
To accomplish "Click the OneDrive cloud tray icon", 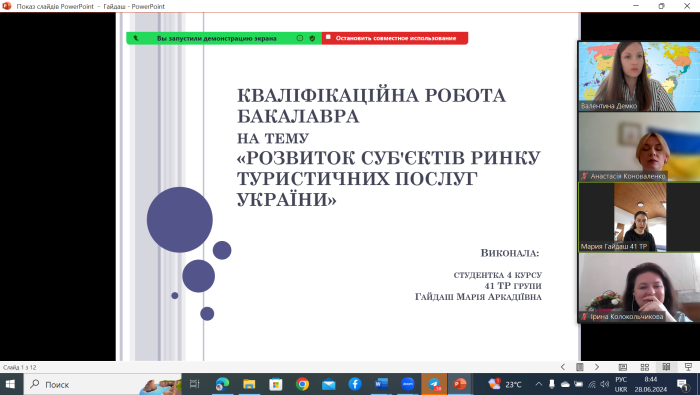I will point(565,384).
